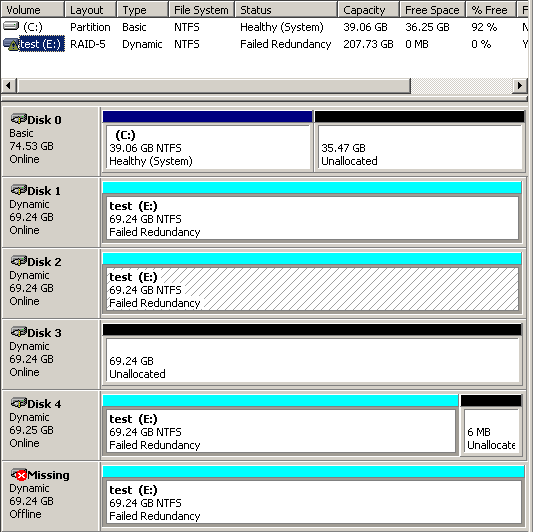Click the Disk 3 drive icon
The height and width of the screenshot is (532, 533).
[x=18, y=332]
